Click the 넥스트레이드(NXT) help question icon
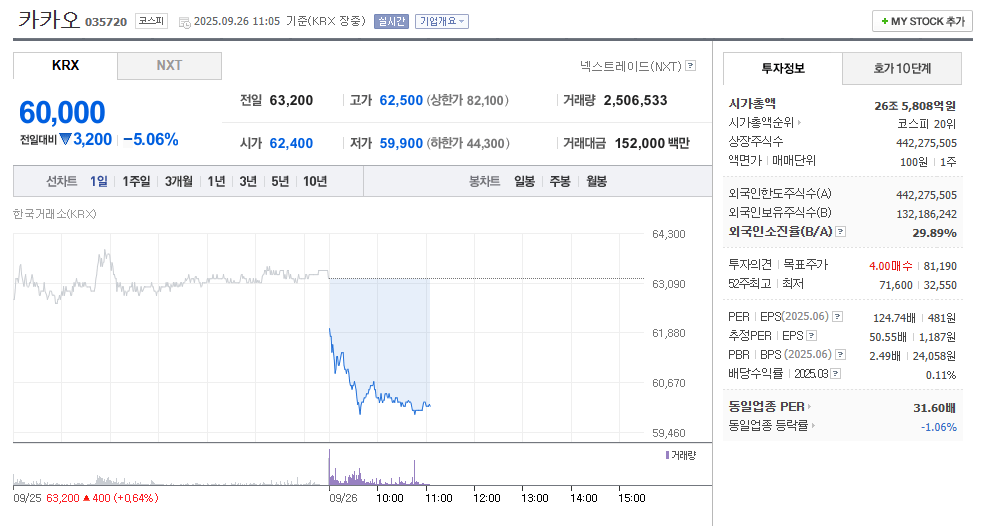The height and width of the screenshot is (526, 999). point(690,66)
